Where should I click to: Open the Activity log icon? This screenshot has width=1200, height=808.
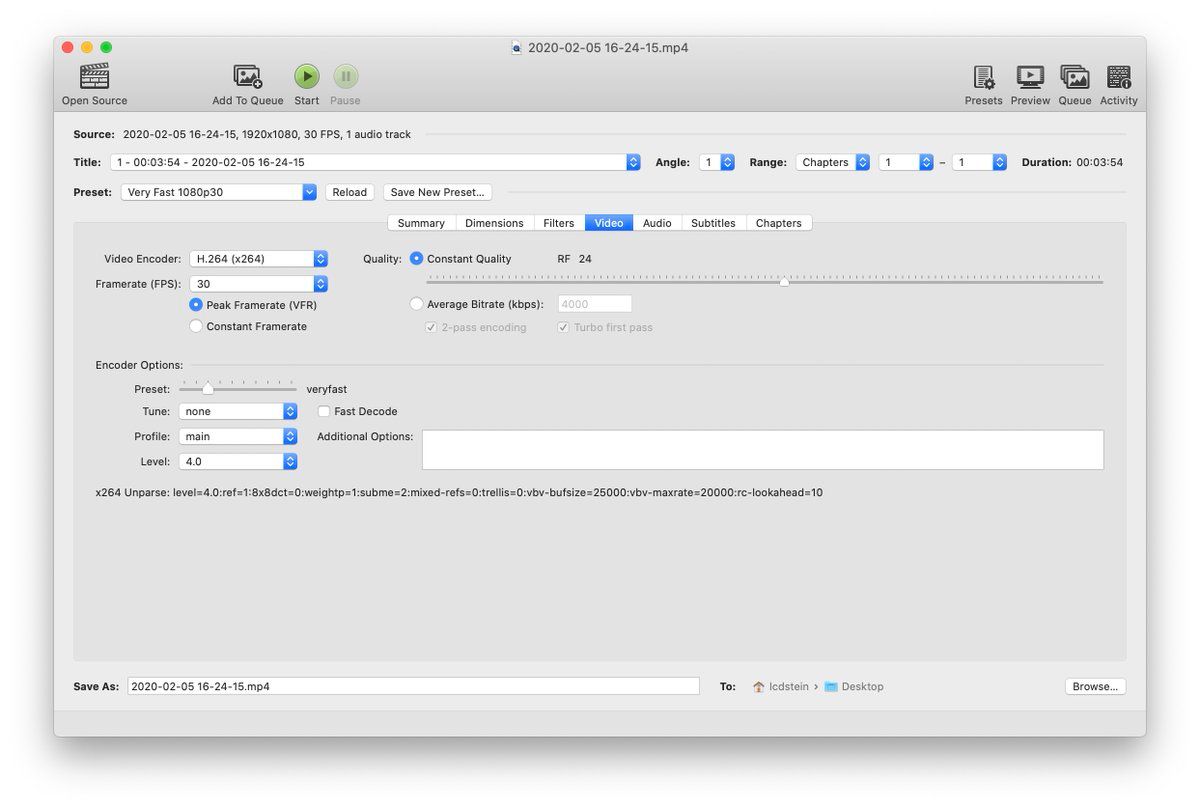[1118, 77]
